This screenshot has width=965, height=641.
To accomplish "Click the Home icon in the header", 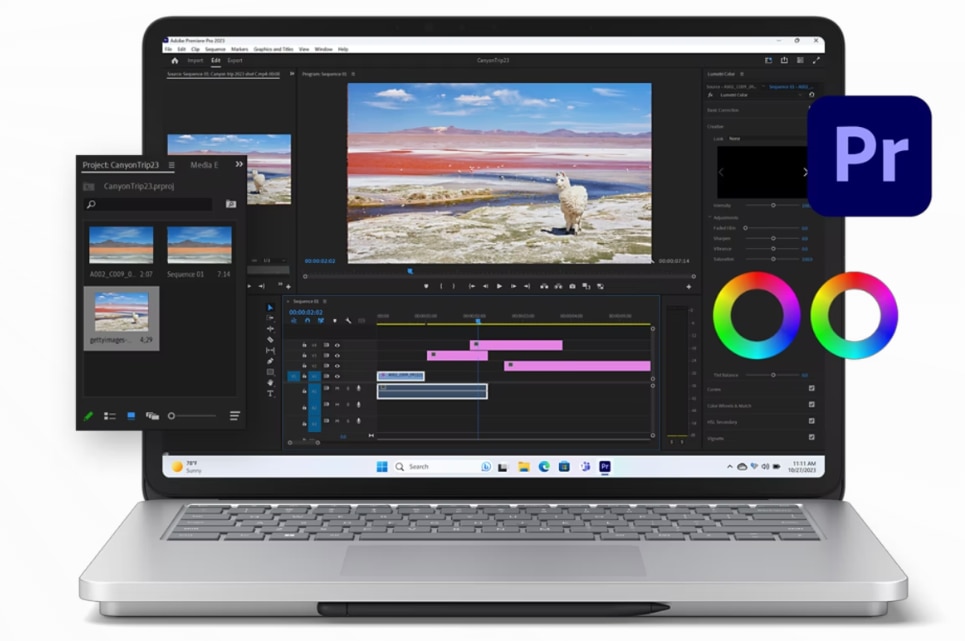I will coord(174,61).
